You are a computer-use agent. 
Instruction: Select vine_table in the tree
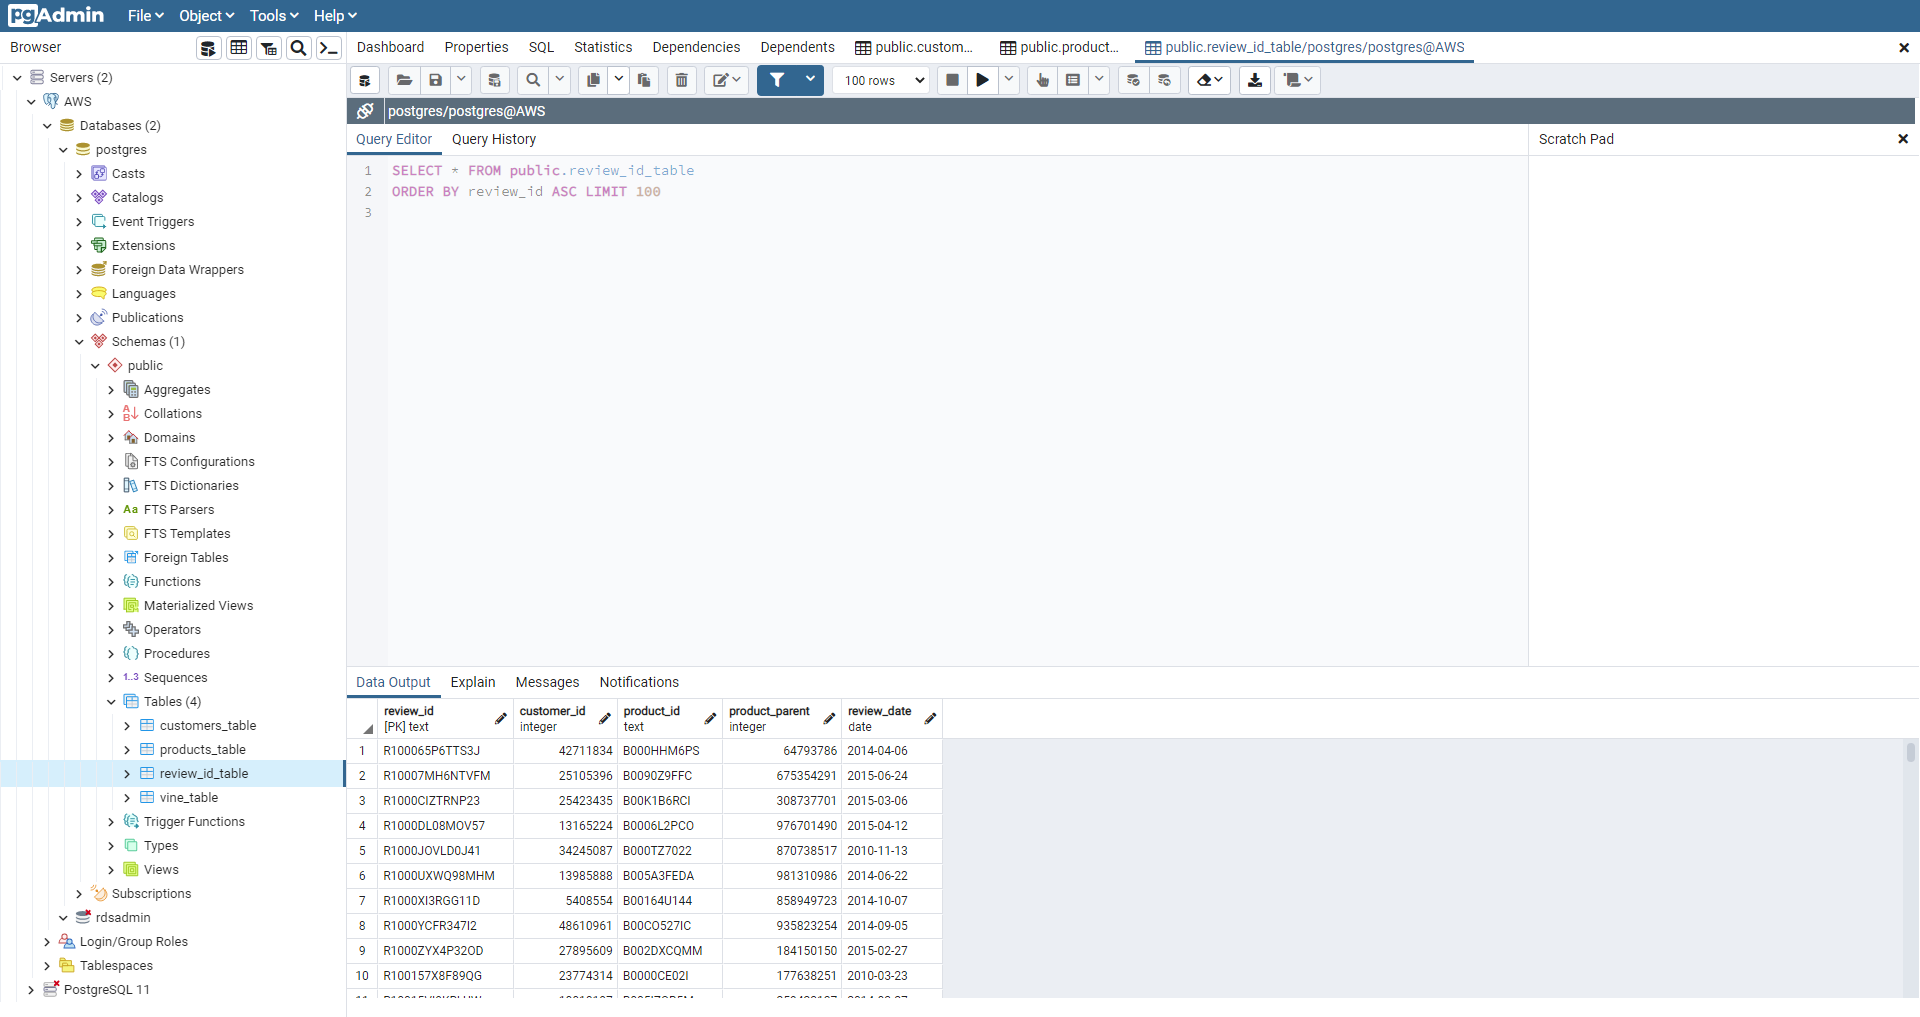click(189, 798)
